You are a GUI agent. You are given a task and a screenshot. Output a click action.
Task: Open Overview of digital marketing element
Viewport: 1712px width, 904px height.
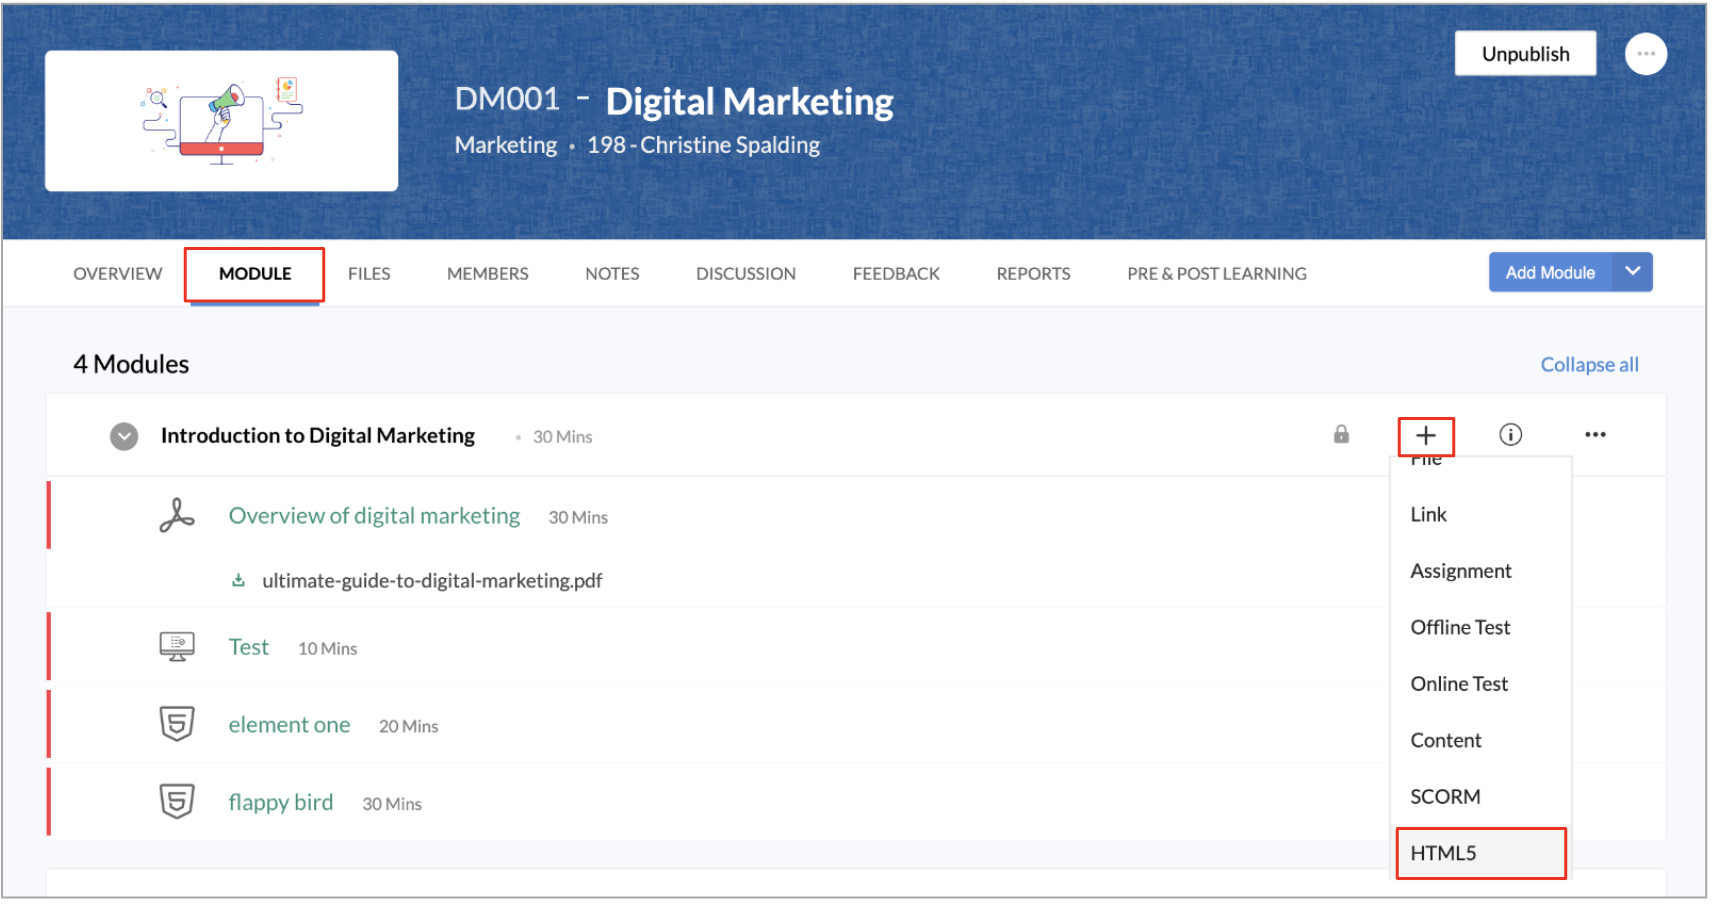374,516
